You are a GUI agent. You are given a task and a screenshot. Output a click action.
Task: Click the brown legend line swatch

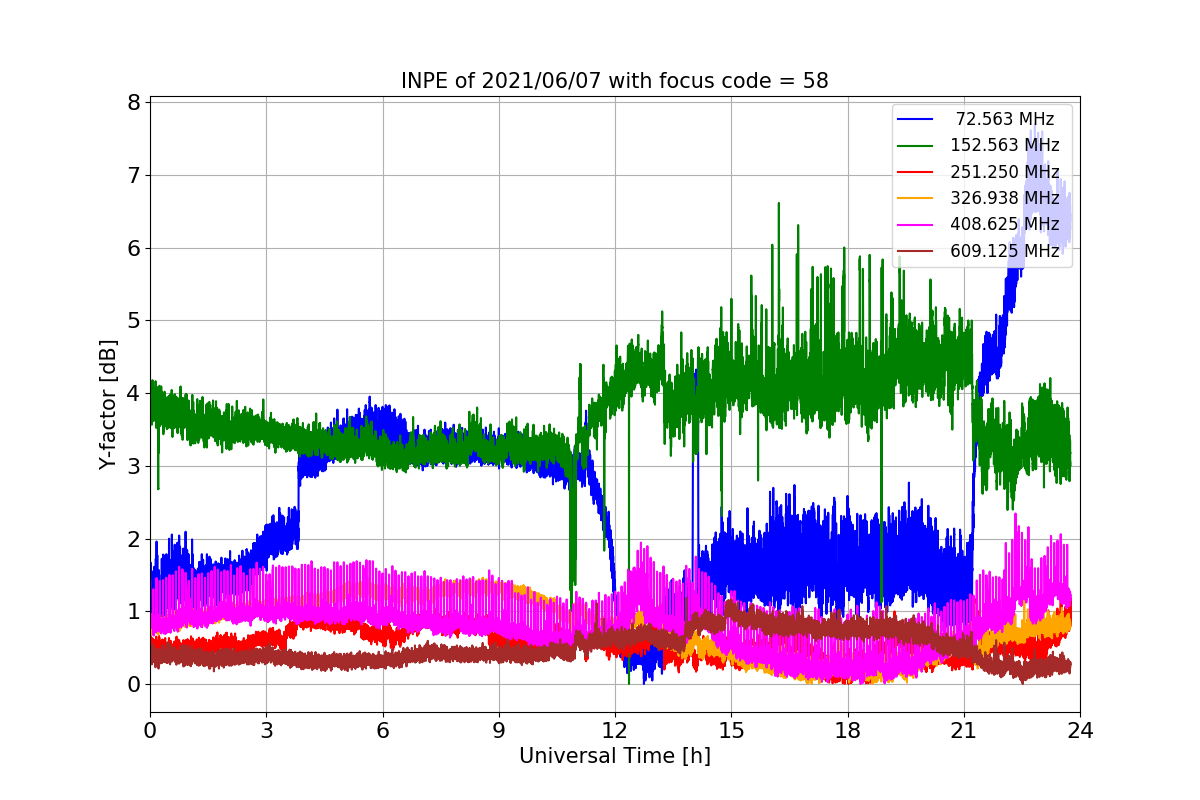point(916,252)
